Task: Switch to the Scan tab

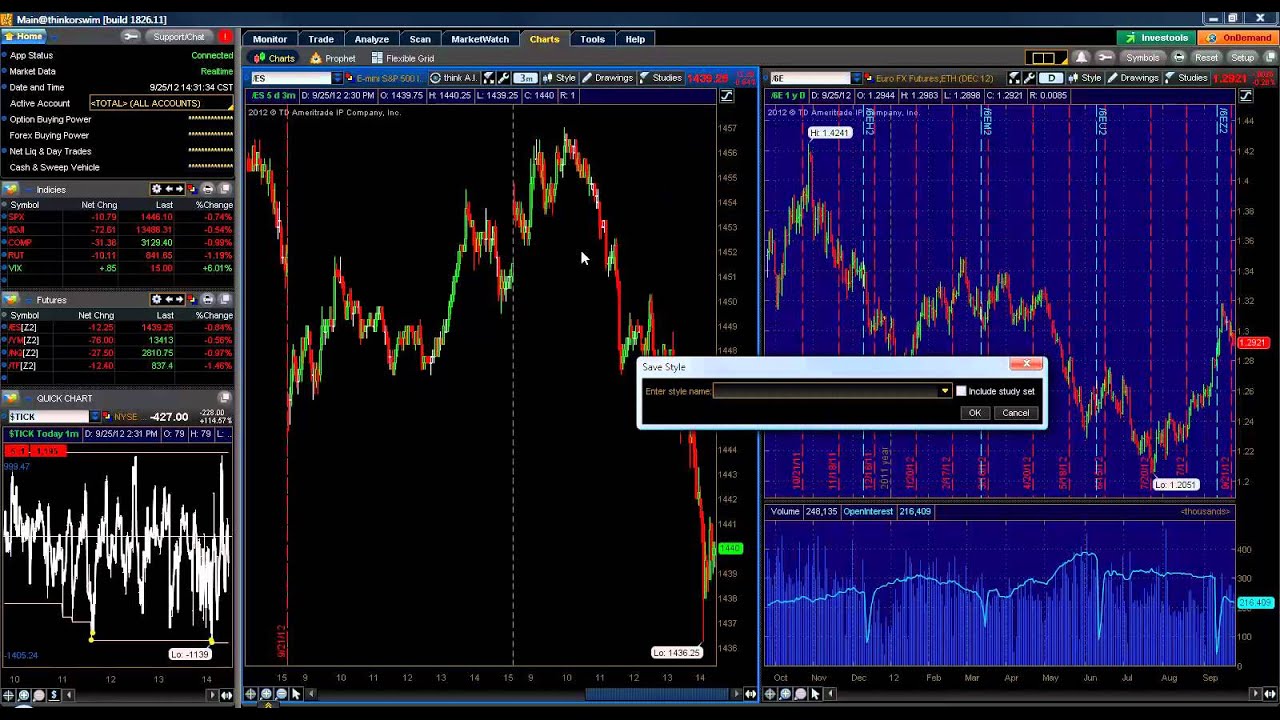Action: (420, 39)
